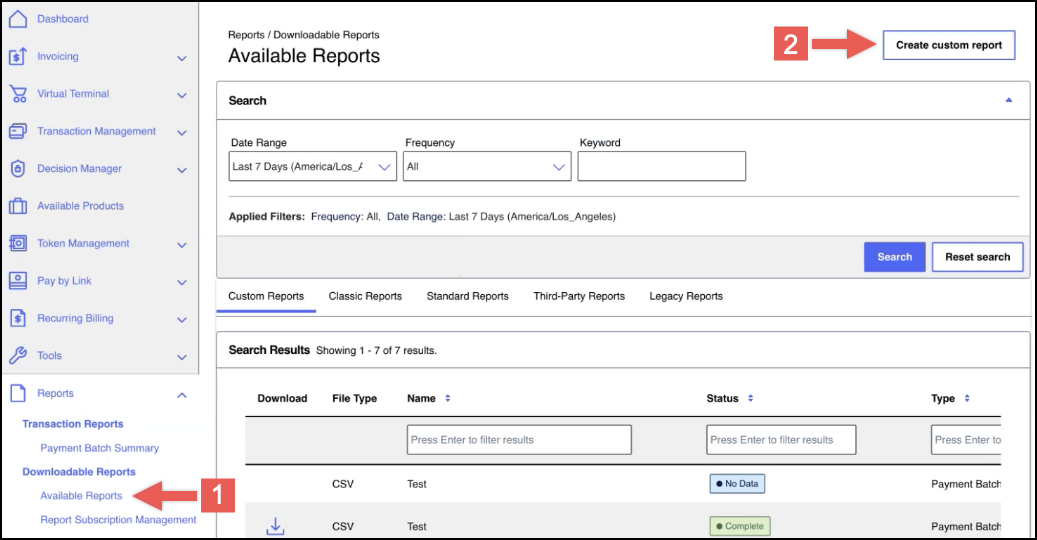Open the Frequency dropdown

coord(487,167)
